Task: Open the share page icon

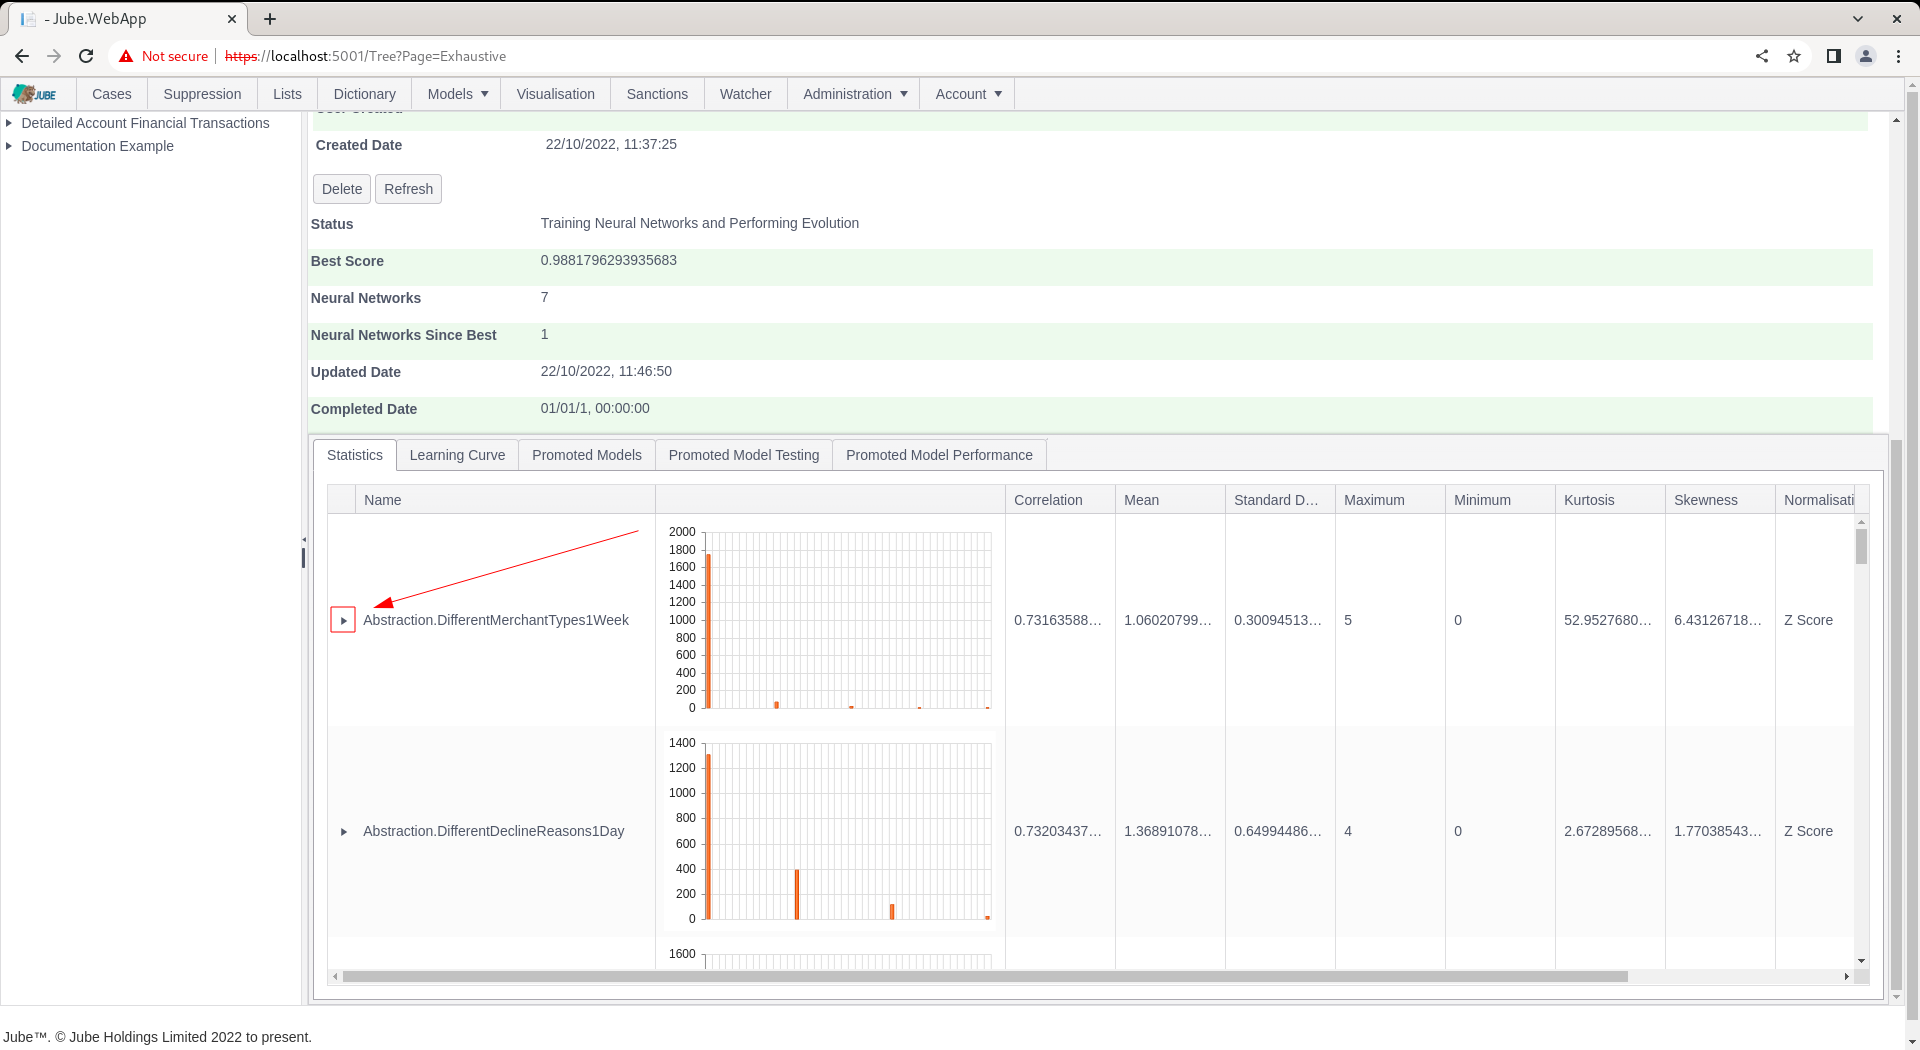Action: click(1762, 56)
